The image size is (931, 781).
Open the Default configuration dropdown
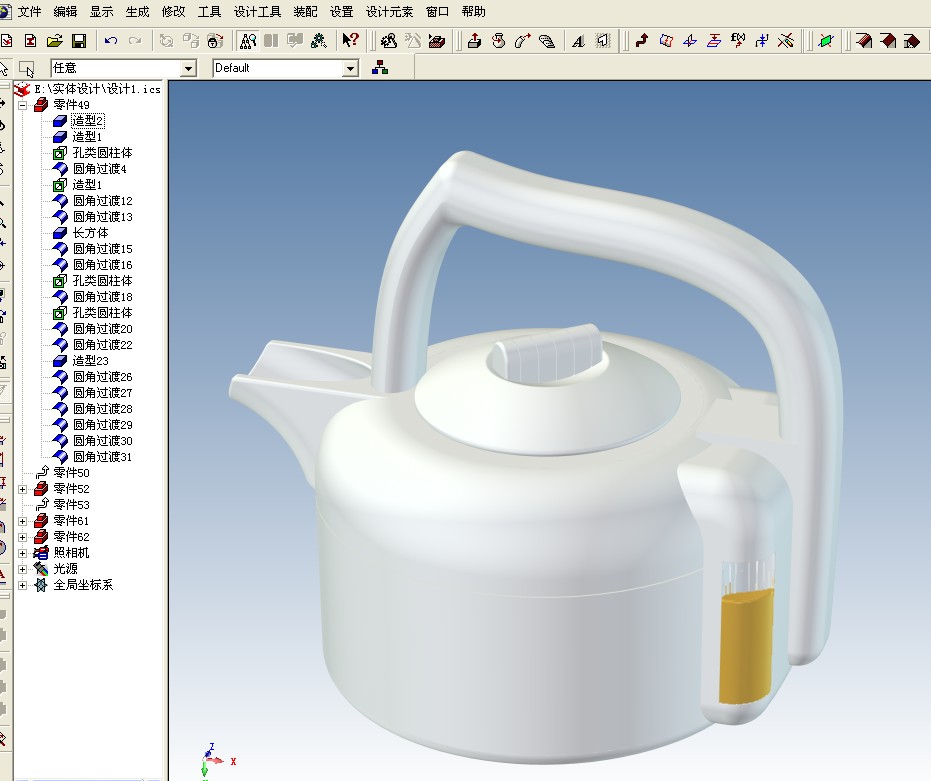tap(351, 69)
